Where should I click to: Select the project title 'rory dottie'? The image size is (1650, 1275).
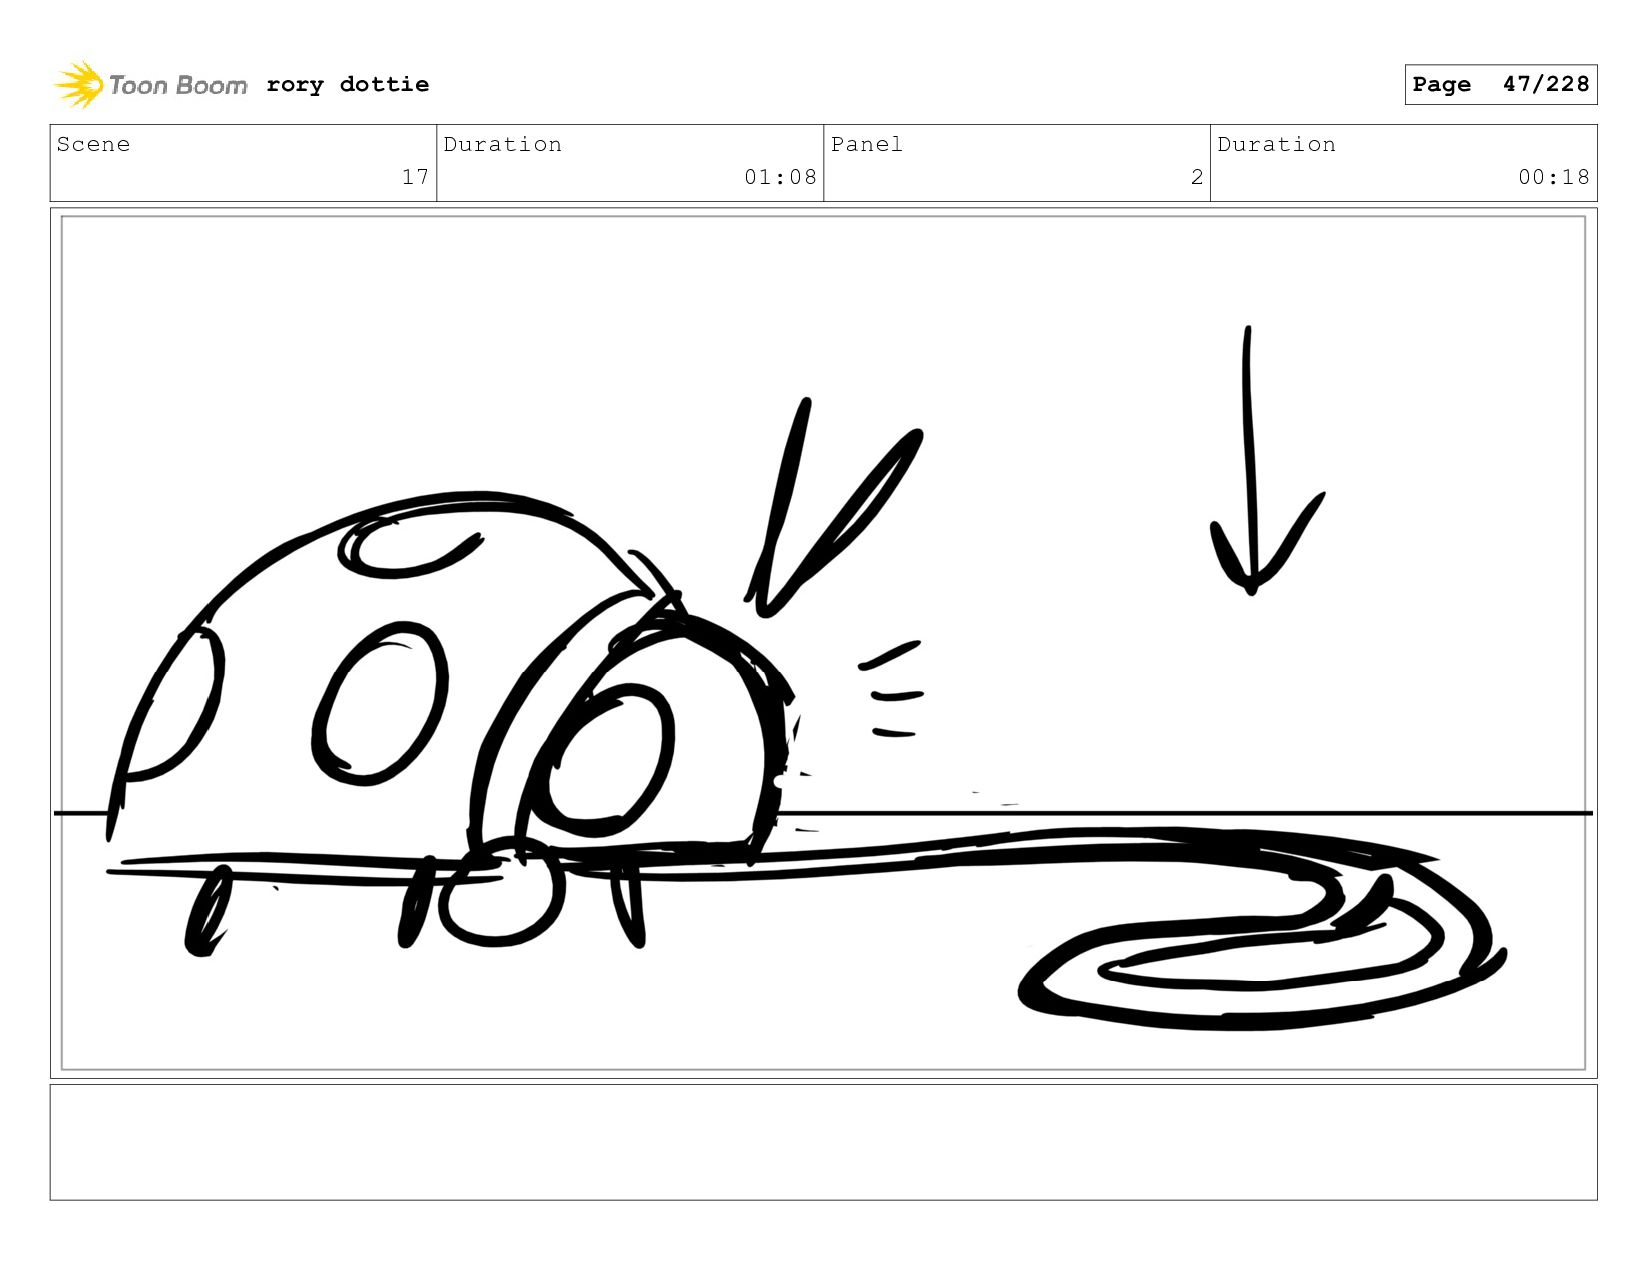[348, 85]
